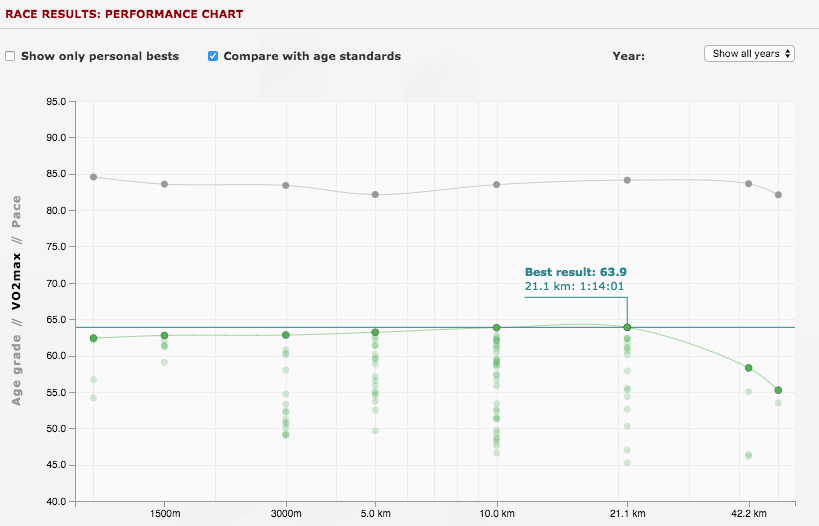
Task: Click the last green point past 42.2 km
Action: point(778,390)
